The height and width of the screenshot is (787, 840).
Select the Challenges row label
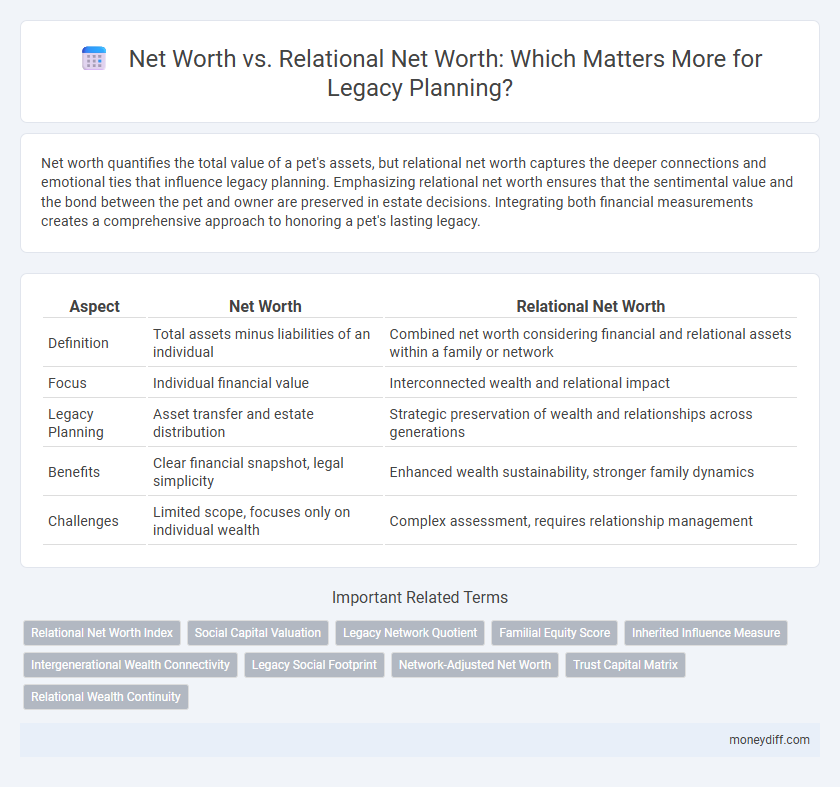click(83, 521)
